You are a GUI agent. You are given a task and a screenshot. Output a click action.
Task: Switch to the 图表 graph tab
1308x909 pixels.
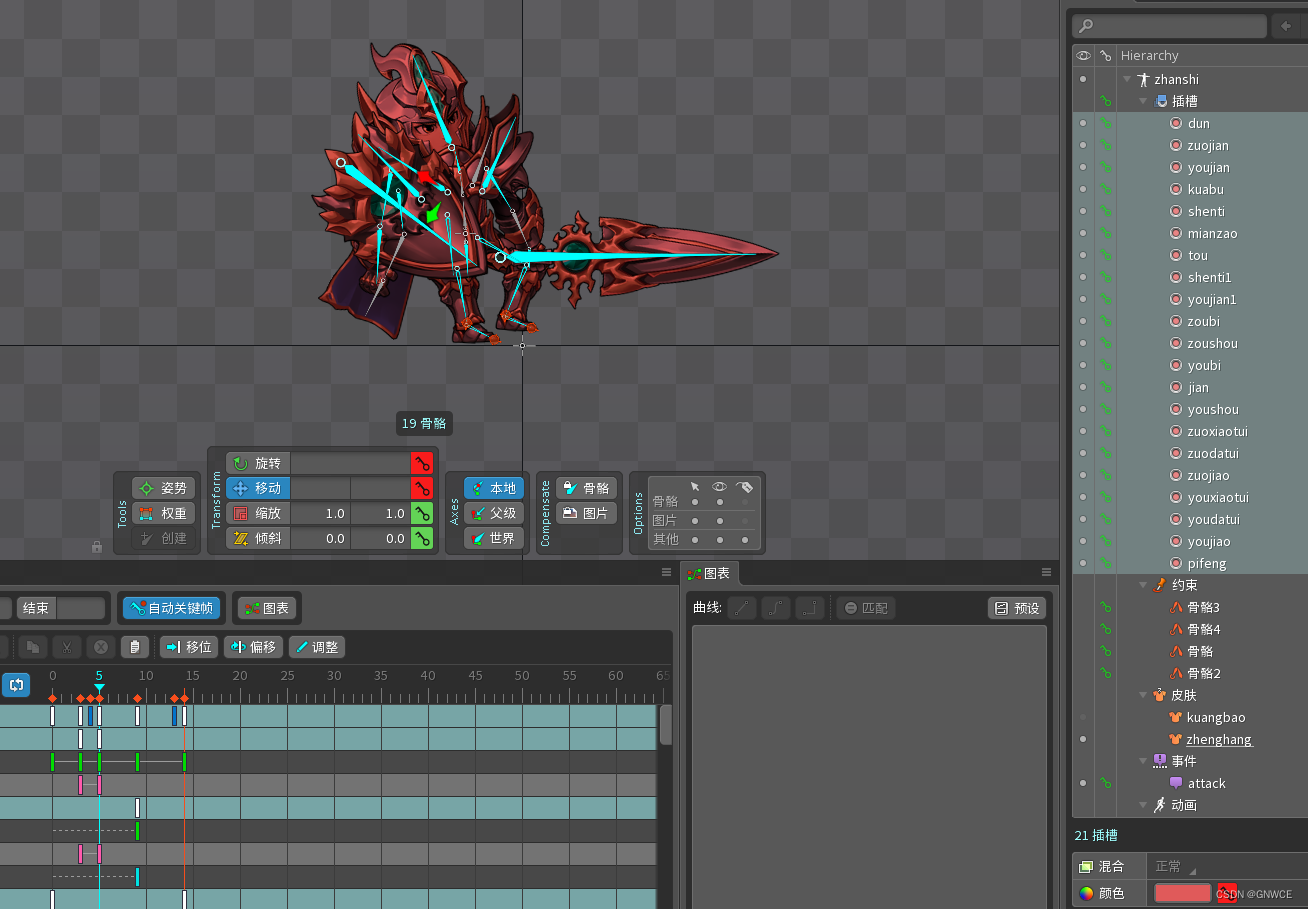click(711, 573)
